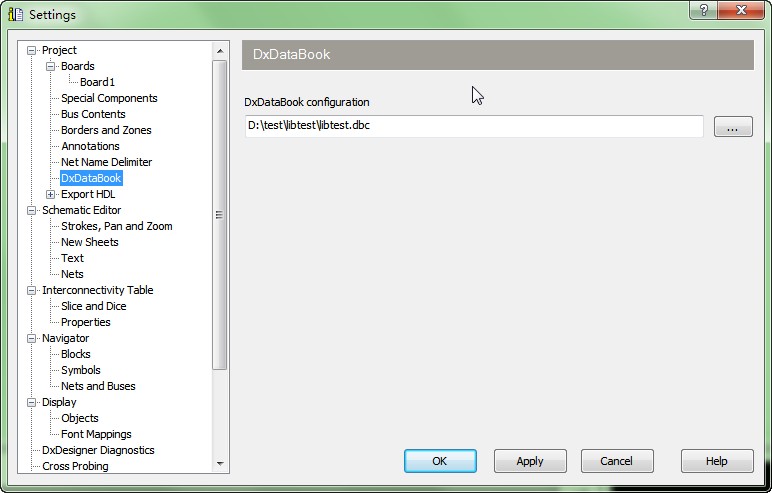Open Text settings under Schematic Editor
The image size is (772, 493).
point(72,258)
